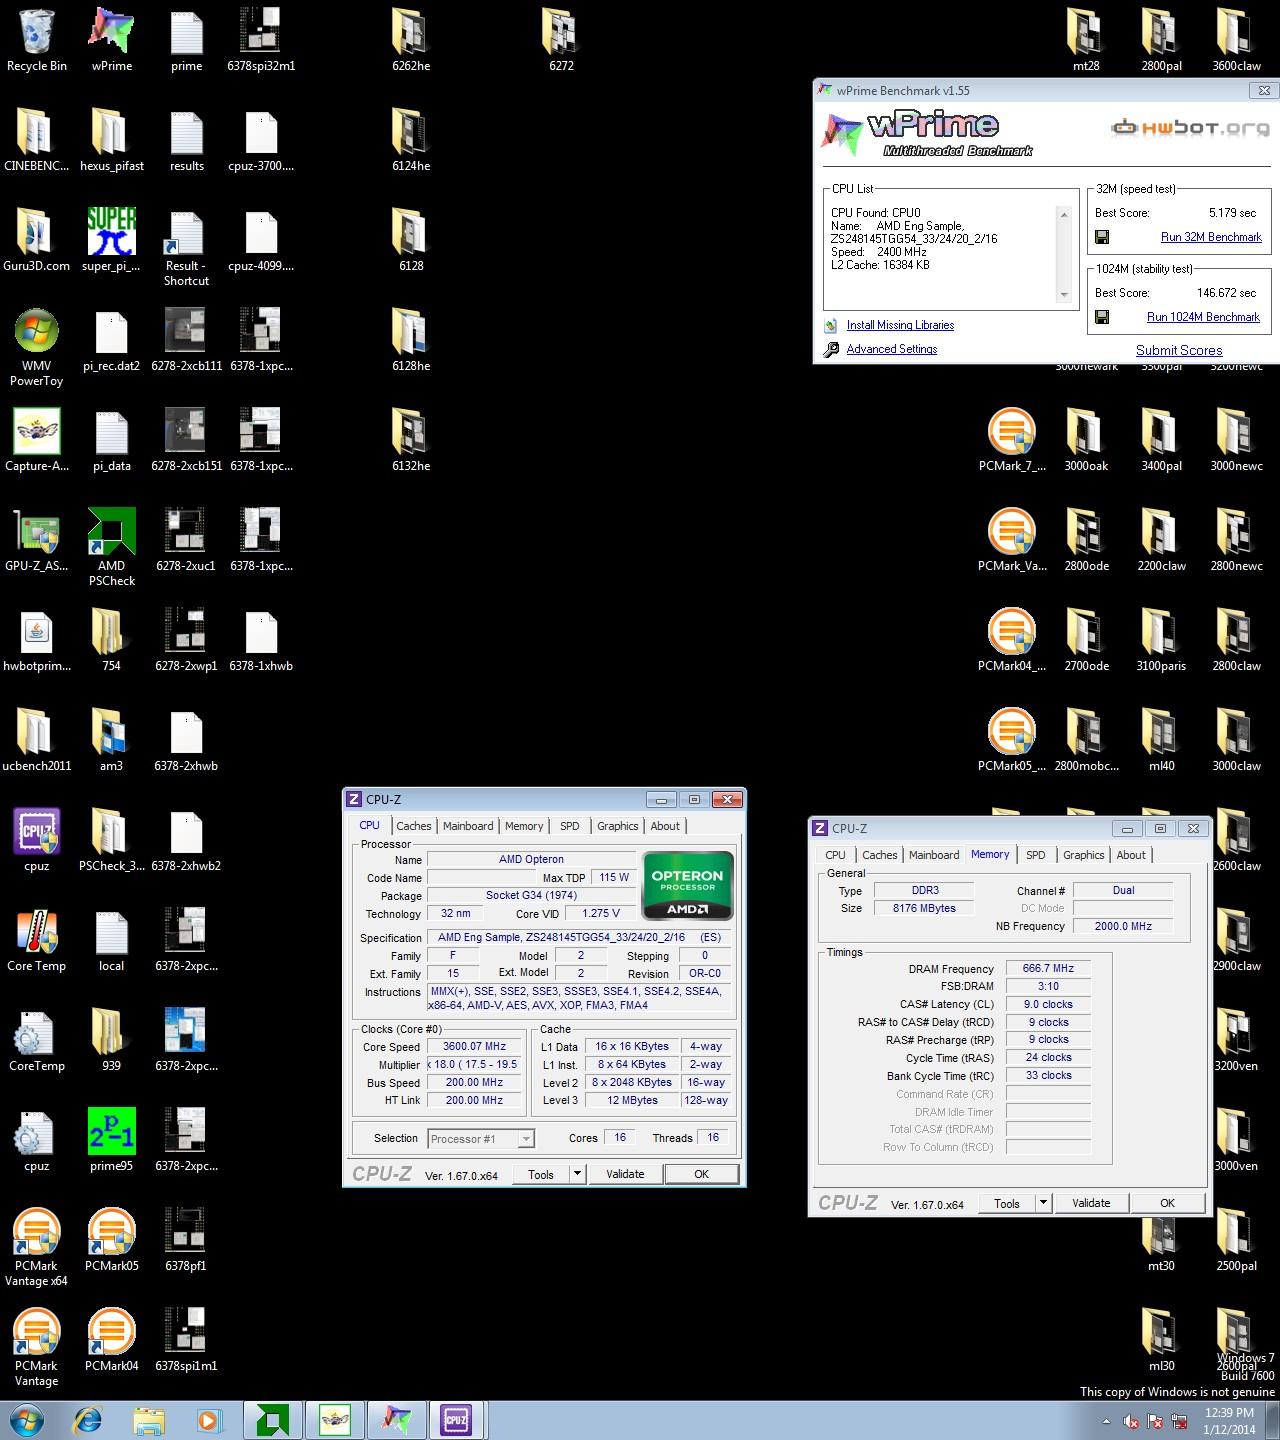Screen dimensions: 1280x1440
Task: Open Capture-A desktop icon
Action: point(36,440)
